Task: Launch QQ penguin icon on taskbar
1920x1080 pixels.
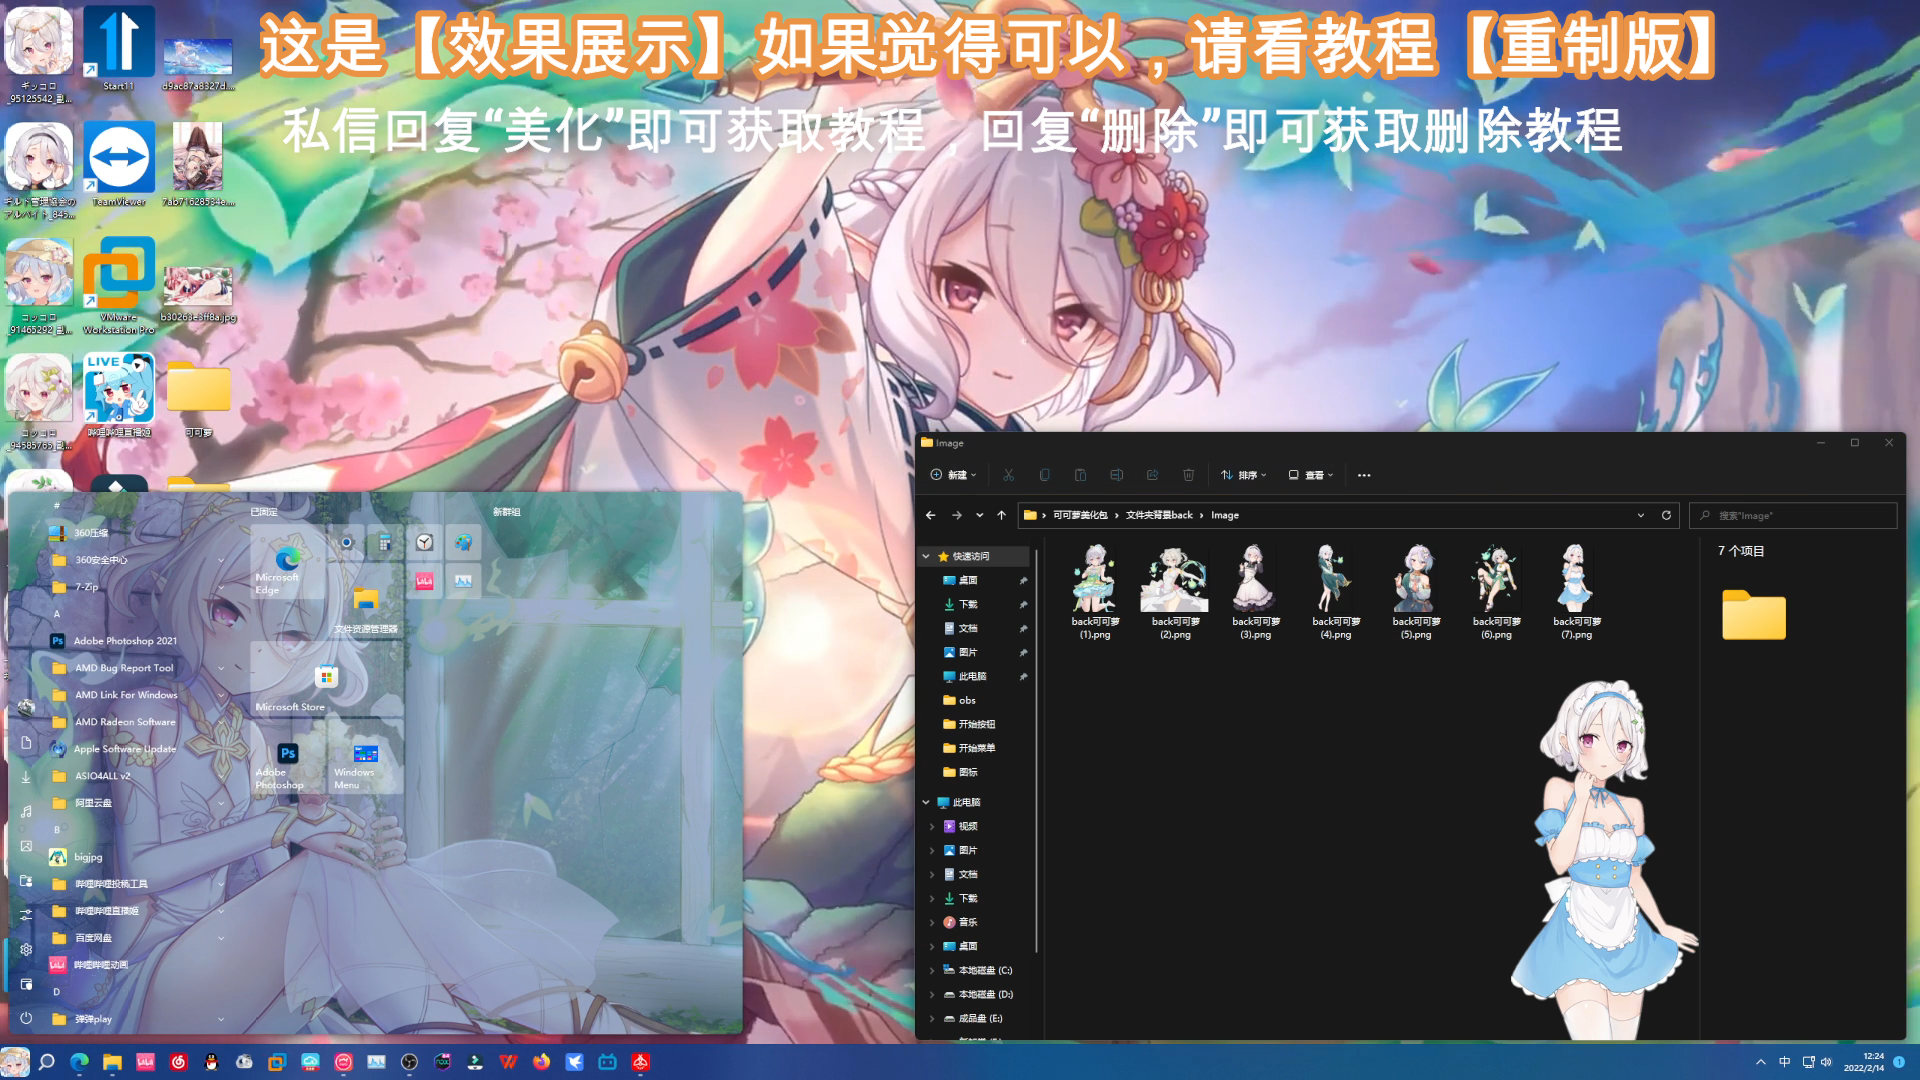Action: click(x=211, y=1062)
